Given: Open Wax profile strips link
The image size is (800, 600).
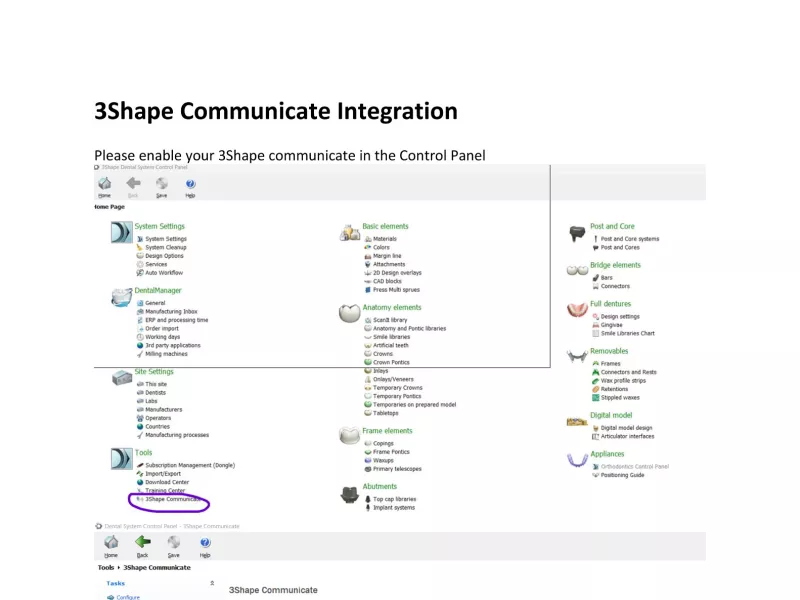Looking at the screenshot, I should (x=623, y=381).
